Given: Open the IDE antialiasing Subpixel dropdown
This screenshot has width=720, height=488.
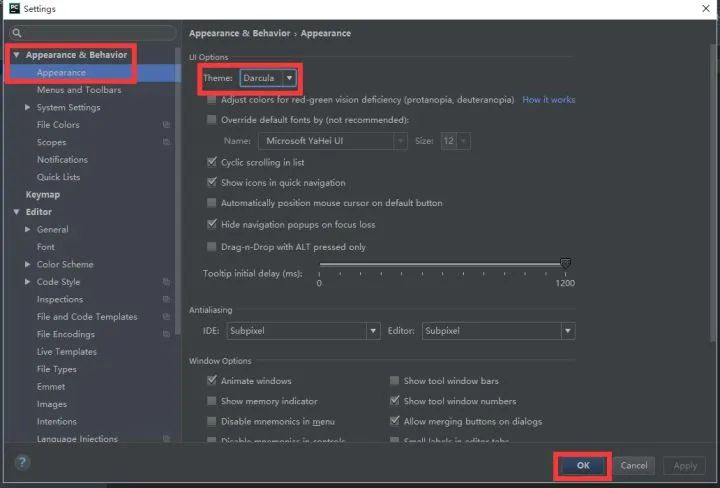Looking at the screenshot, I should [303, 331].
